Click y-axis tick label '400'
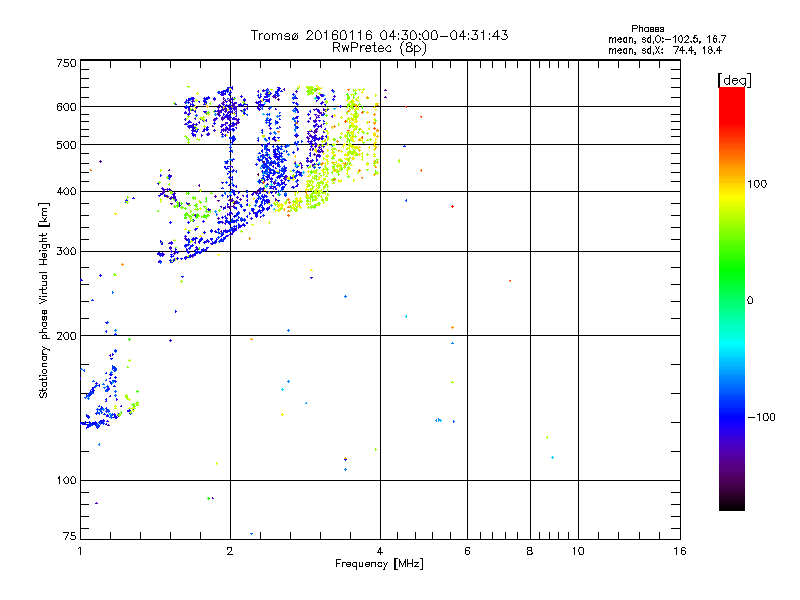Image resolution: width=800 pixels, height=600 pixels. pyautogui.click(x=66, y=192)
